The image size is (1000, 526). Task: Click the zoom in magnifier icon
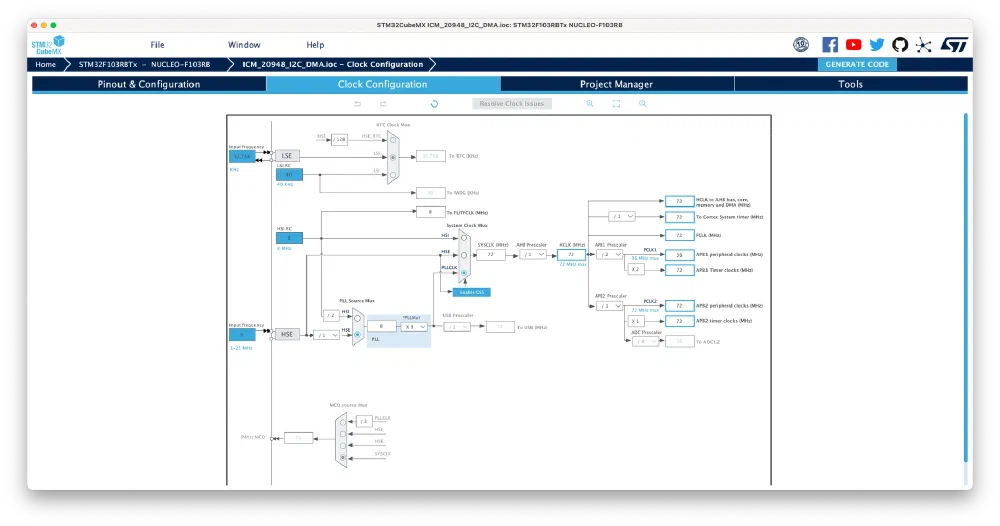[x=590, y=104]
